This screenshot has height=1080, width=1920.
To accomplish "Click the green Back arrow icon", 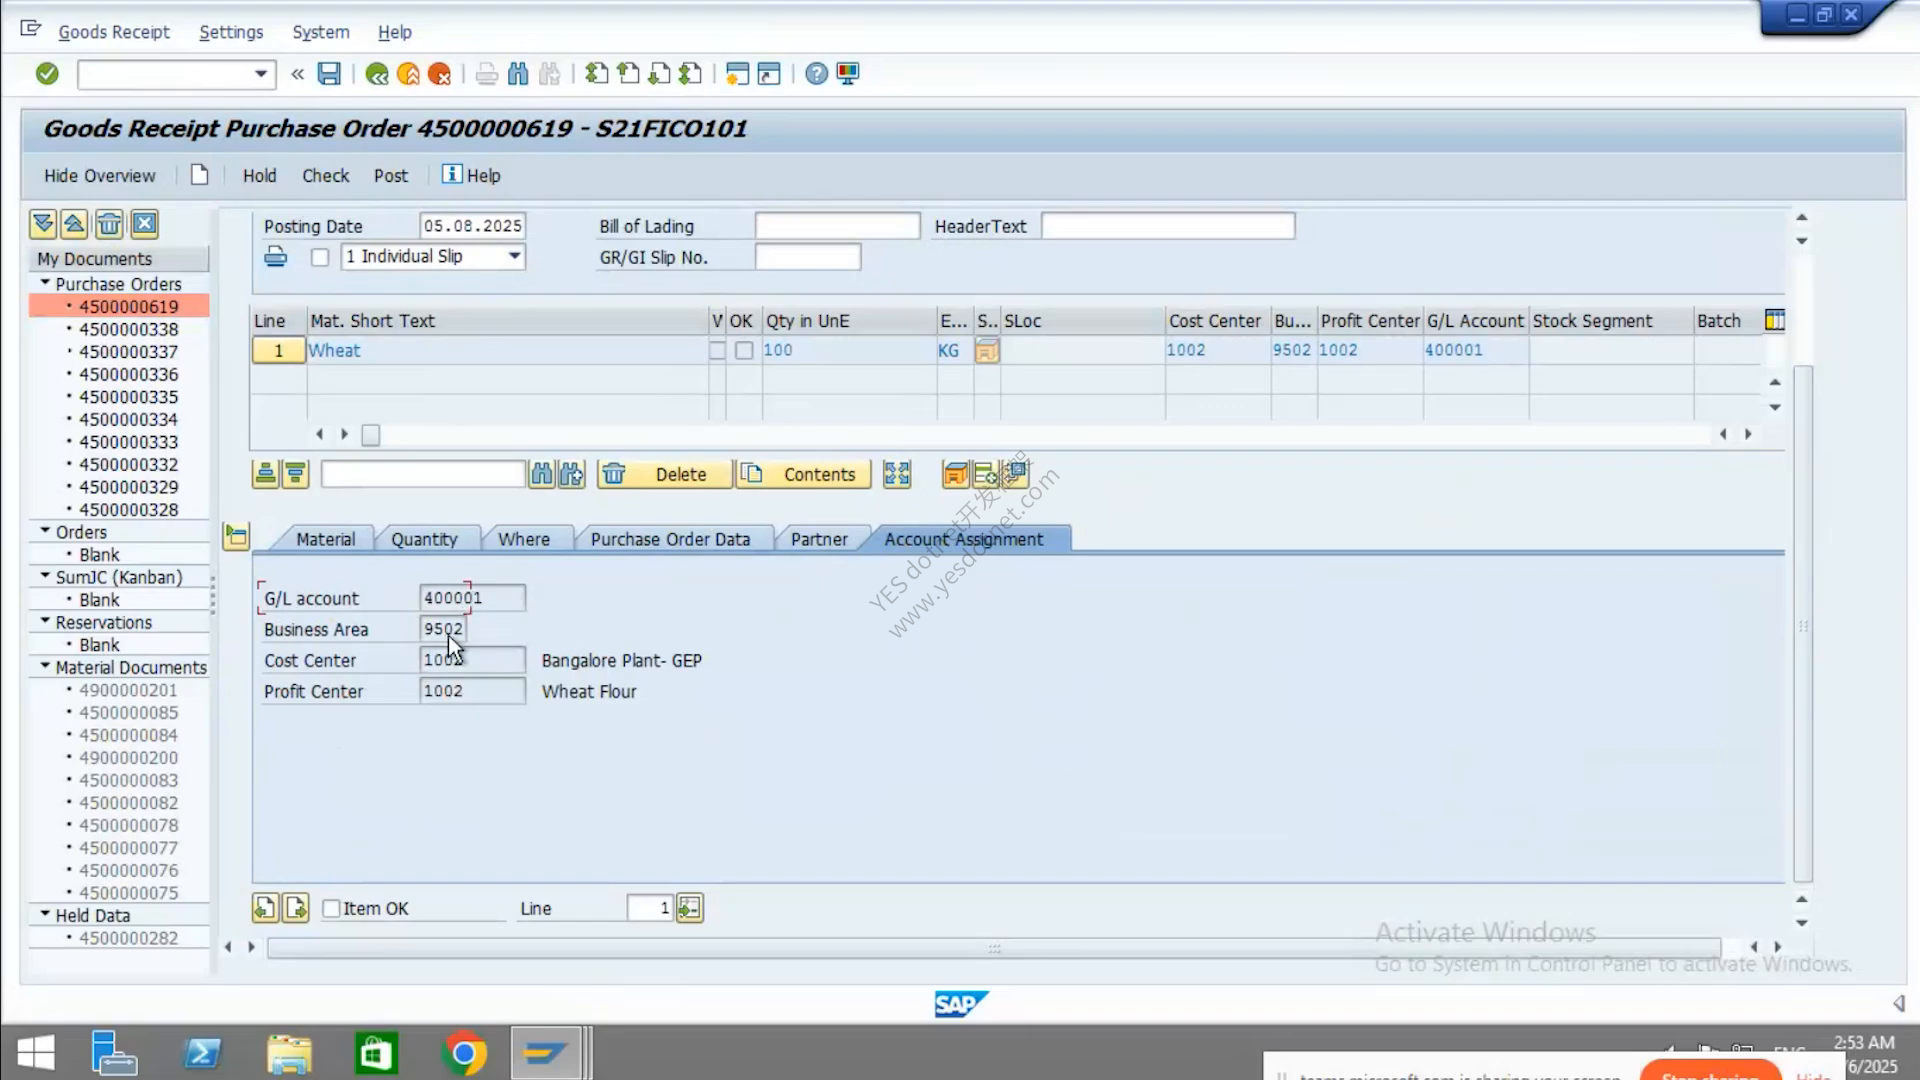I will pos(377,74).
